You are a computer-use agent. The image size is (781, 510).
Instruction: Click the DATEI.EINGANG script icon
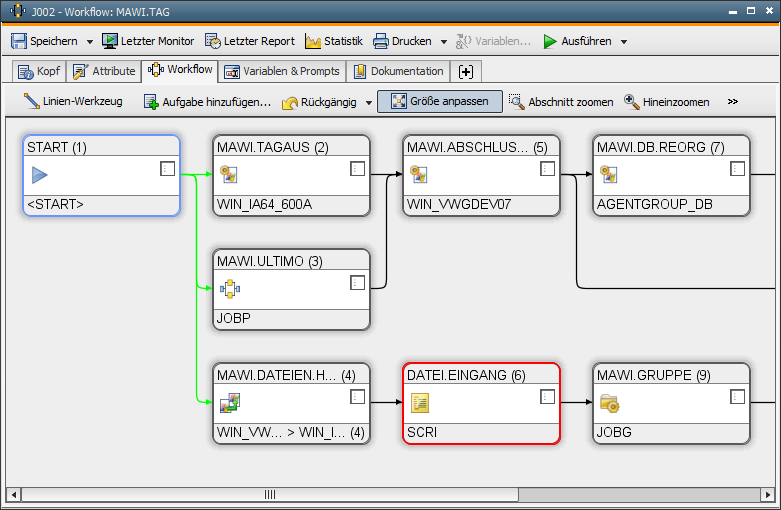(x=420, y=403)
